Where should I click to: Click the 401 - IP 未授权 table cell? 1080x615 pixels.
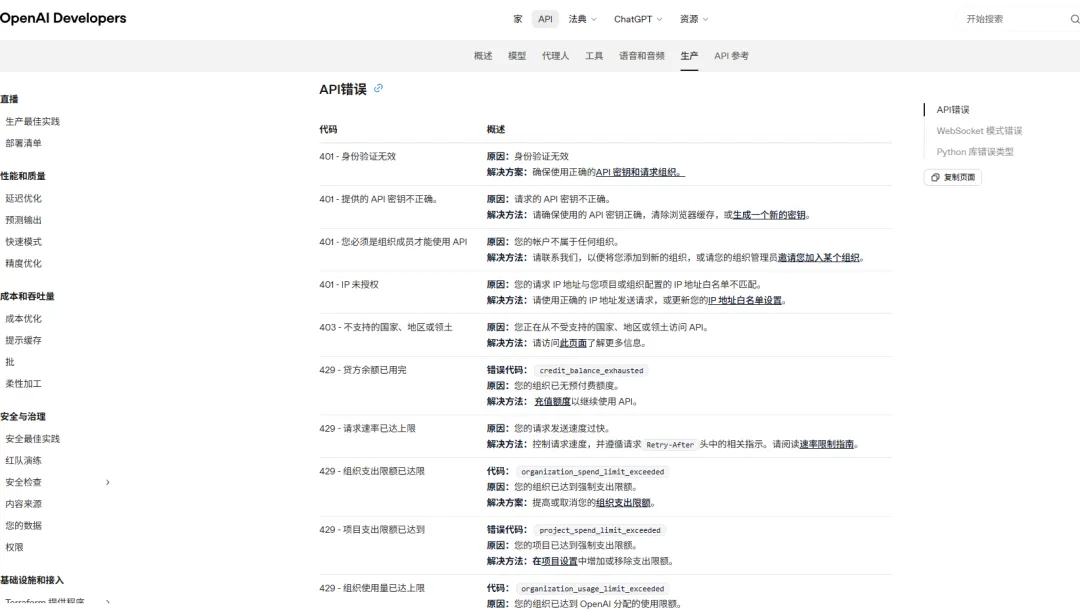tap(349, 284)
